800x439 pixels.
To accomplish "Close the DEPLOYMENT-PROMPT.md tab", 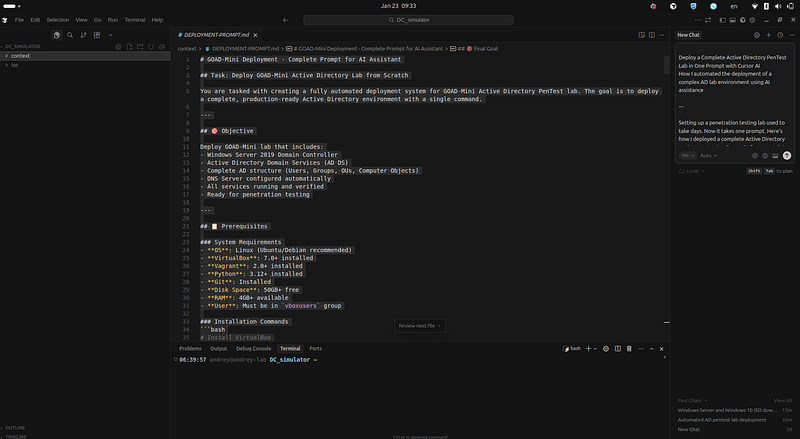I will pyautogui.click(x=255, y=35).
